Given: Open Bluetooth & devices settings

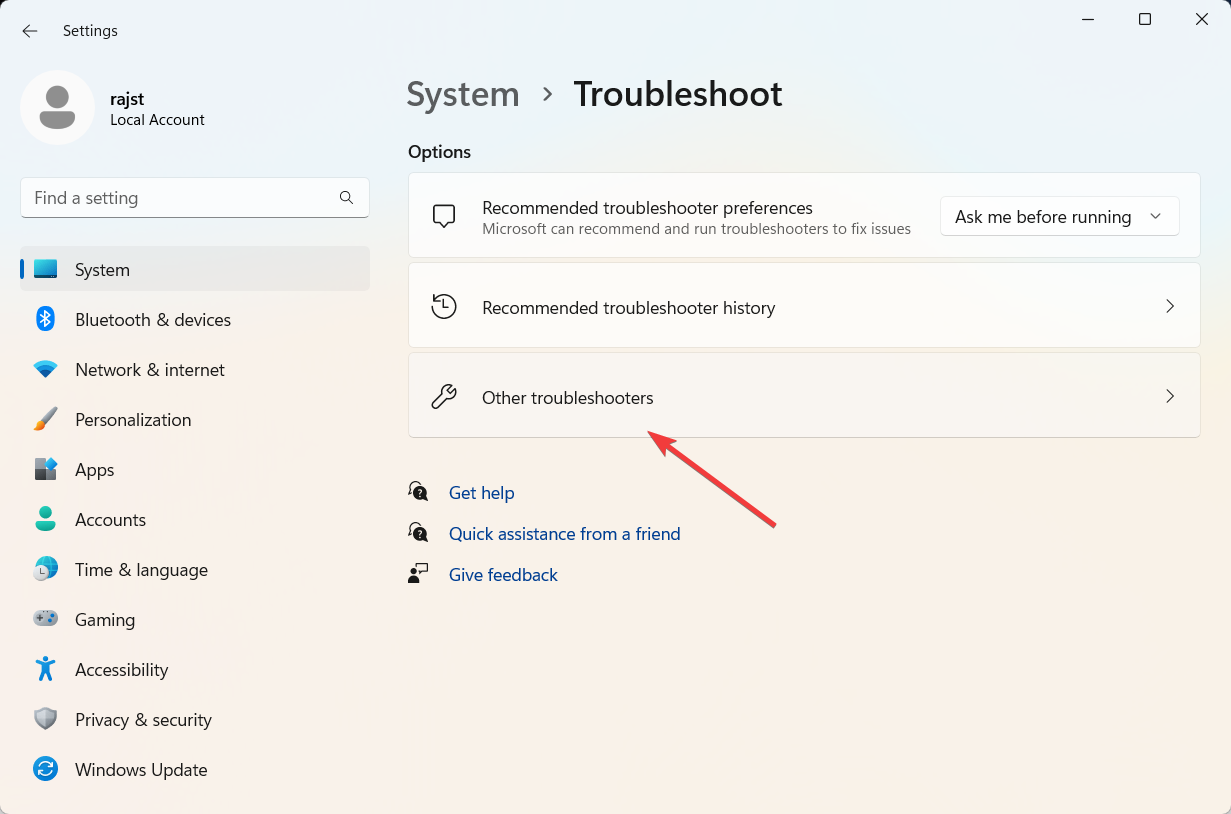Looking at the screenshot, I should 195,319.
